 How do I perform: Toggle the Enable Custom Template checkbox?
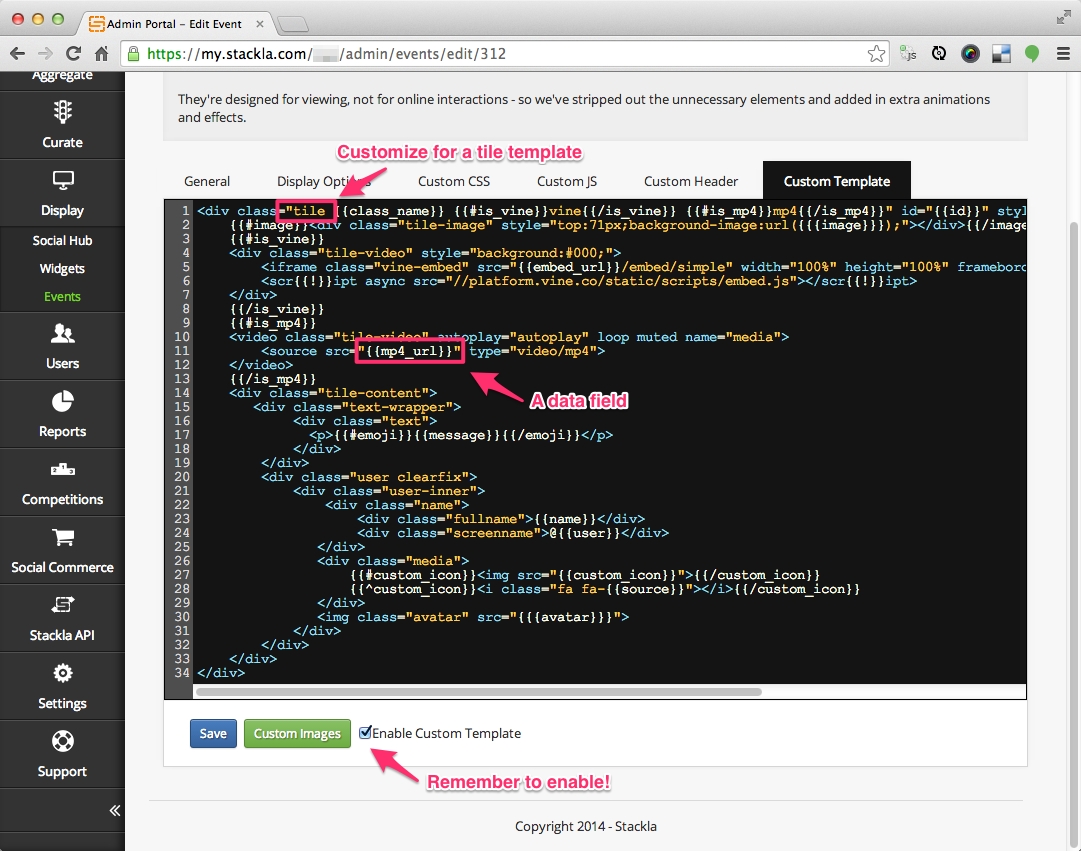(366, 733)
